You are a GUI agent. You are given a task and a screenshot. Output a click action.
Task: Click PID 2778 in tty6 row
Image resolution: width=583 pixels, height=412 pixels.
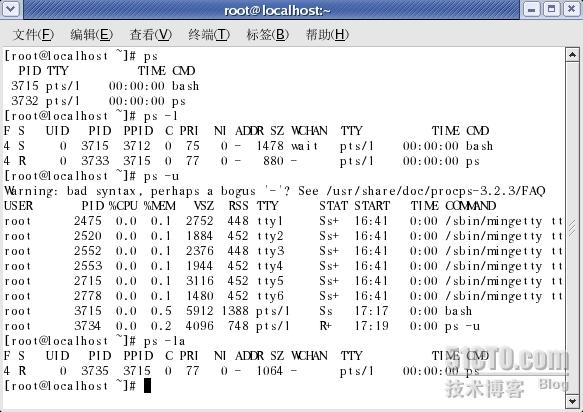[x=88, y=296]
